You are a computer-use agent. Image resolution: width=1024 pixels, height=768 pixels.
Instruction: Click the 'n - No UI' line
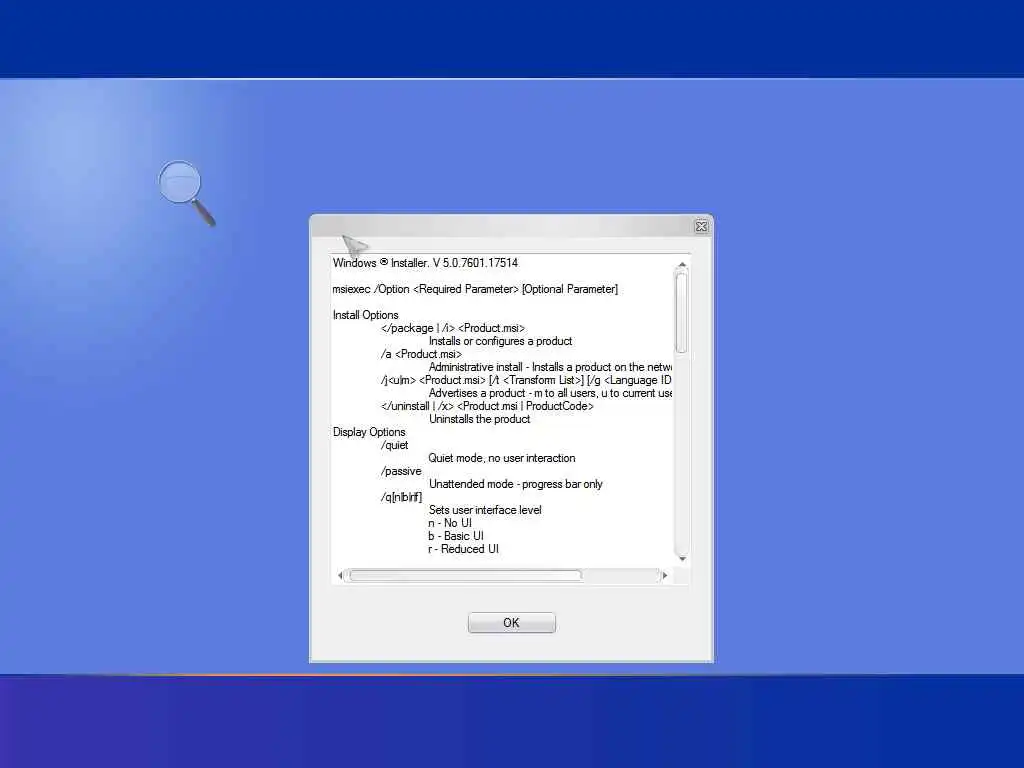click(450, 523)
